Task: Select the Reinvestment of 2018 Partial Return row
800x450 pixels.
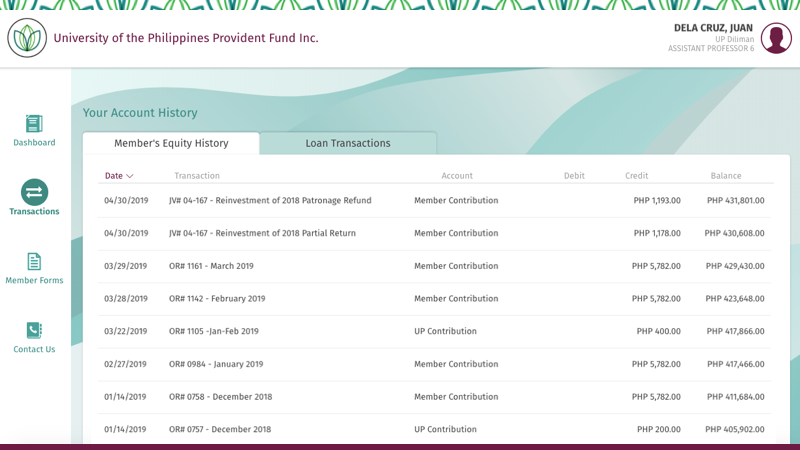Action: pyautogui.click(x=434, y=233)
